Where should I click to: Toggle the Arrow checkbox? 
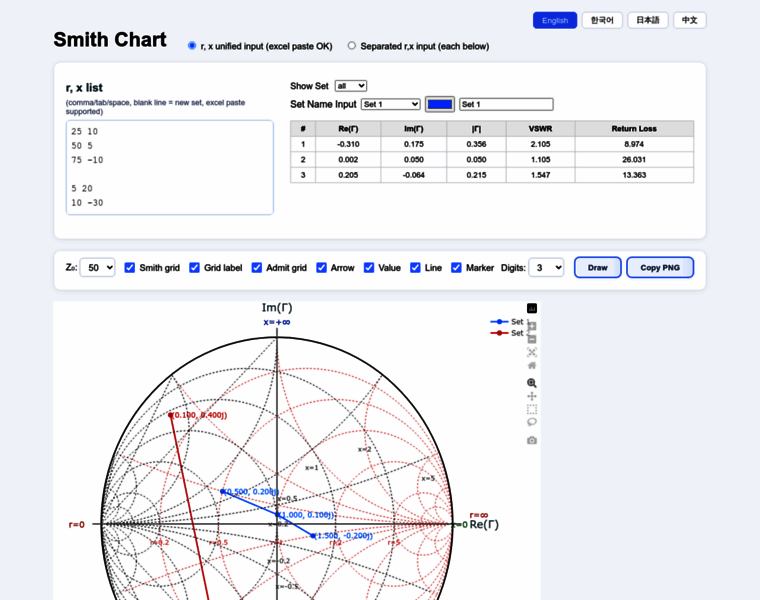(321, 268)
